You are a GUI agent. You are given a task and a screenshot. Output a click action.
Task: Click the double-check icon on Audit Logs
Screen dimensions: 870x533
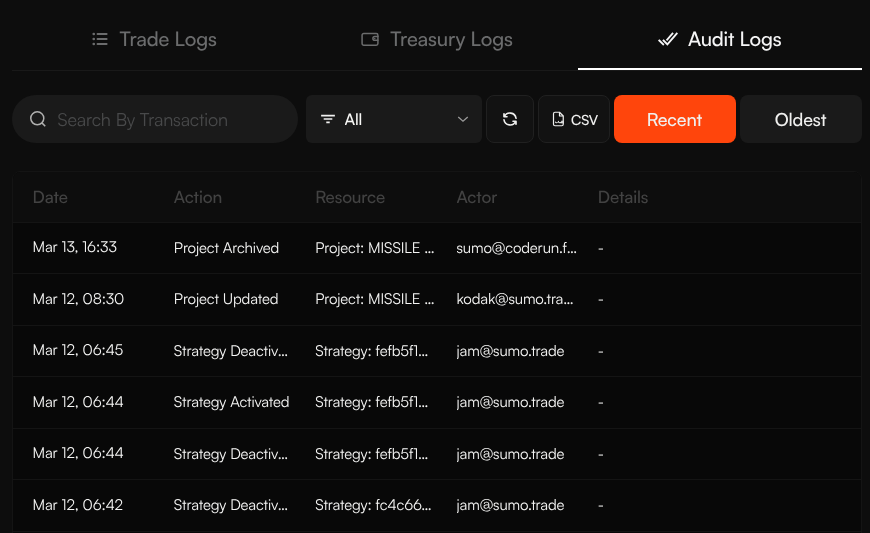667,40
